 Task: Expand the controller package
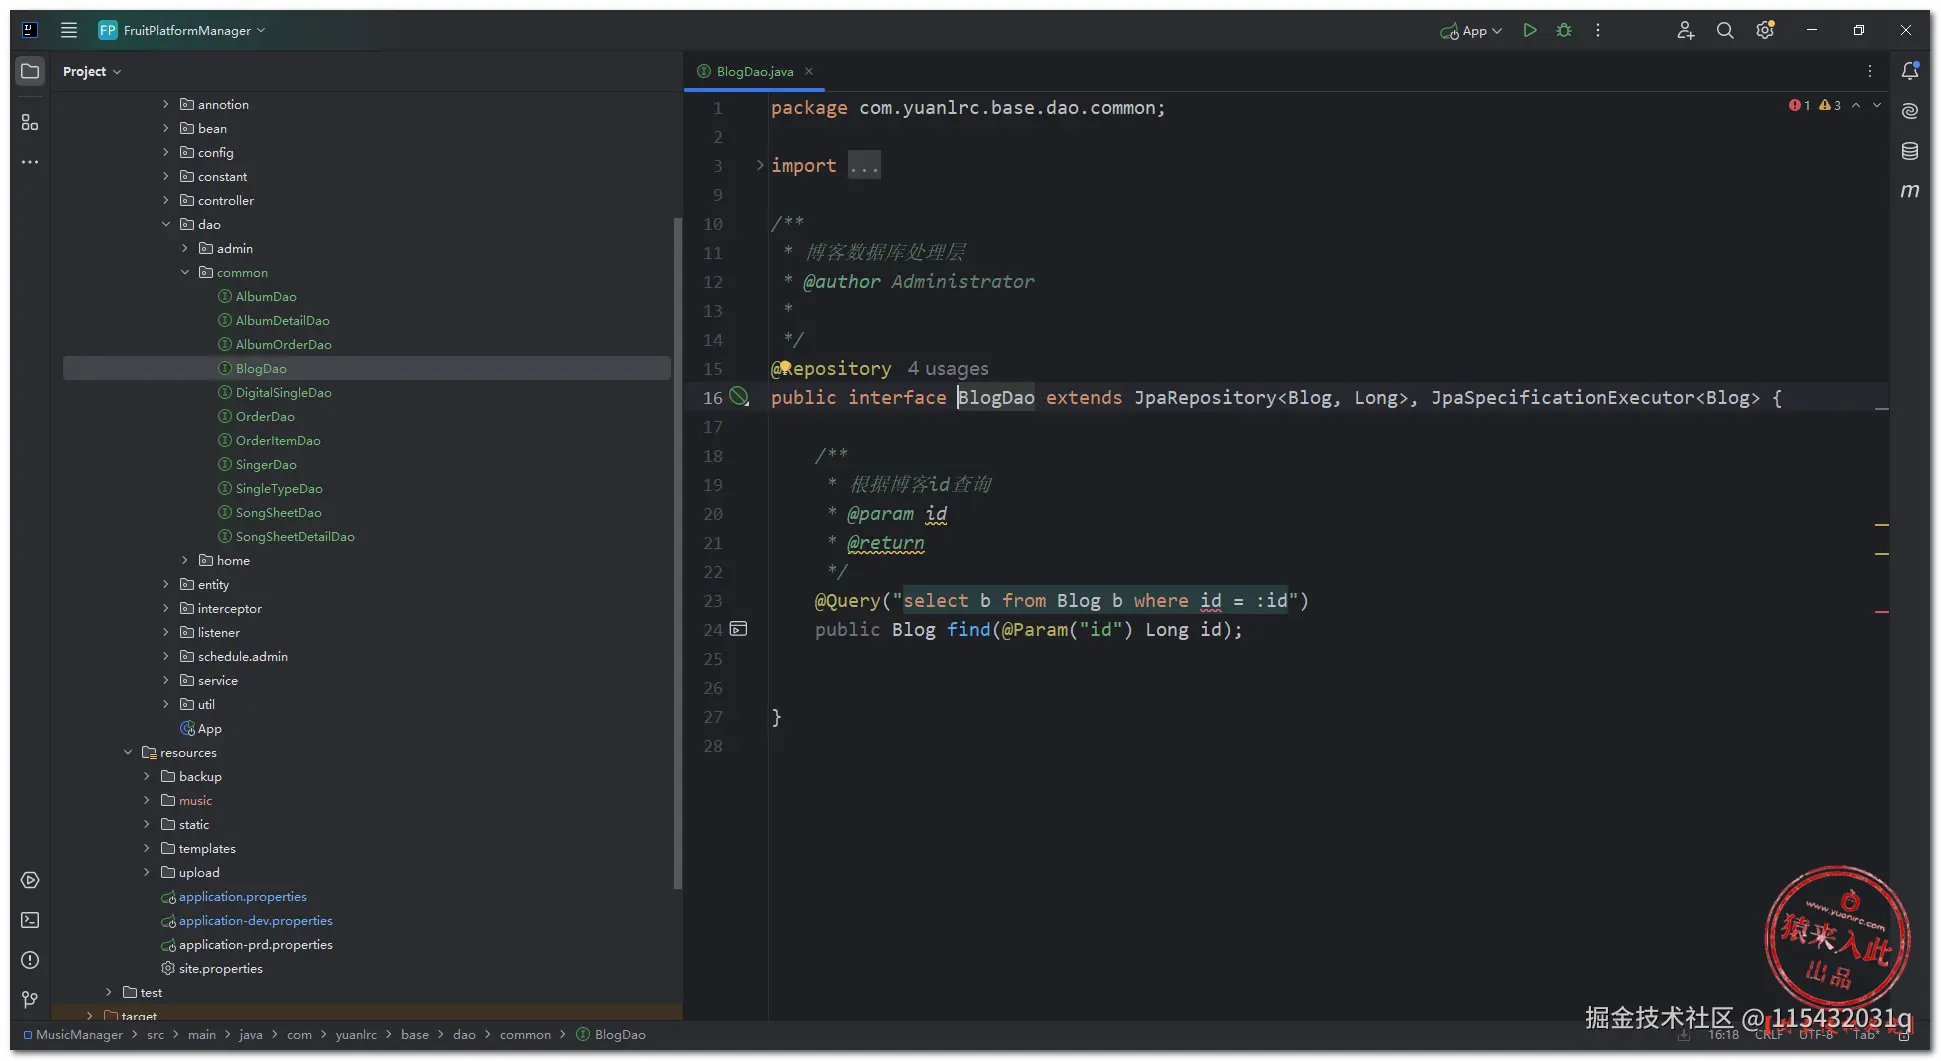click(x=166, y=200)
